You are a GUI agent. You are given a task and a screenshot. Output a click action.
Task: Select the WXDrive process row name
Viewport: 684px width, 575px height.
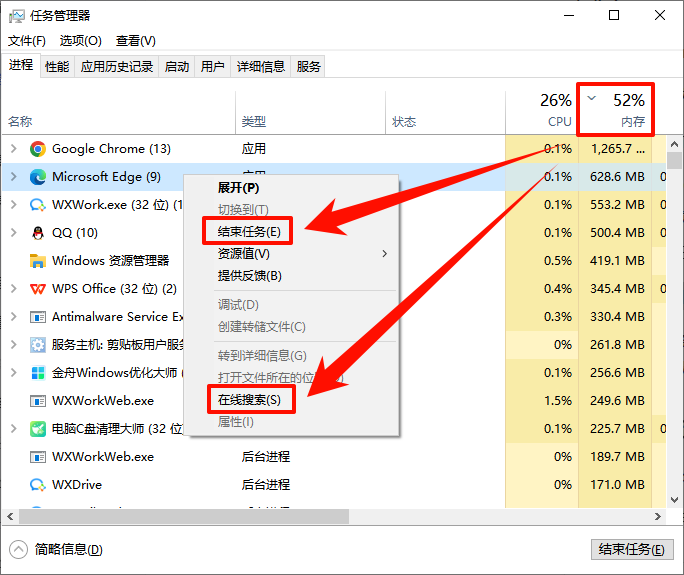(x=77, y=485)
